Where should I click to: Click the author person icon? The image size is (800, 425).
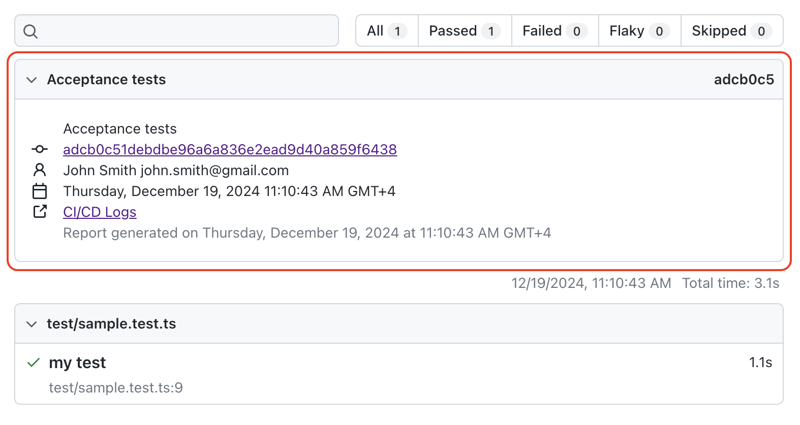click(x=40, y=171)
